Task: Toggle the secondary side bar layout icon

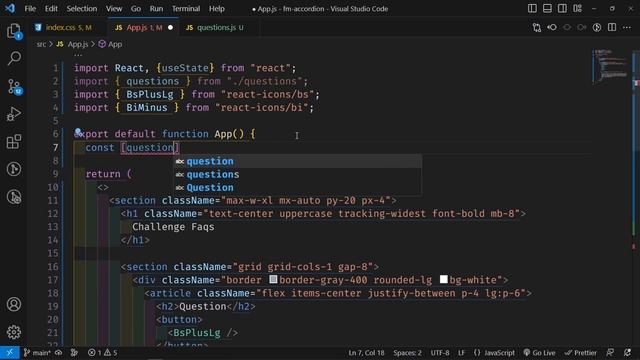Action: pos(562,8)
